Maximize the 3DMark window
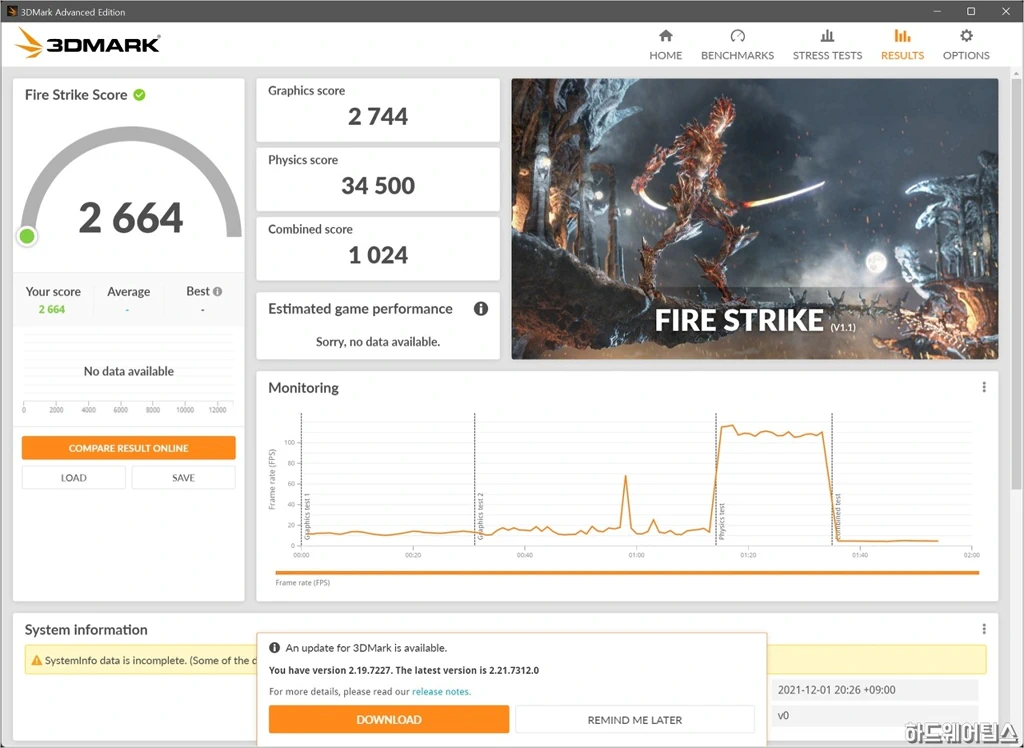The width and height of the screenshot is (1024, 748). pyautogui.click(x=971, y=11)
